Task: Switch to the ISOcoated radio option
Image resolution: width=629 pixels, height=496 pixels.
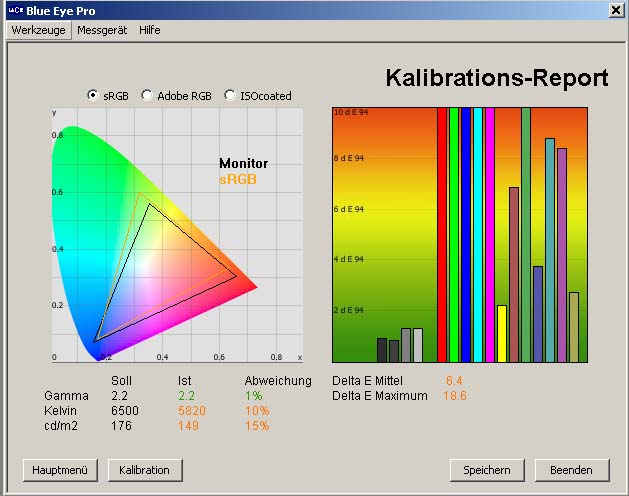Action: [231, 96]
